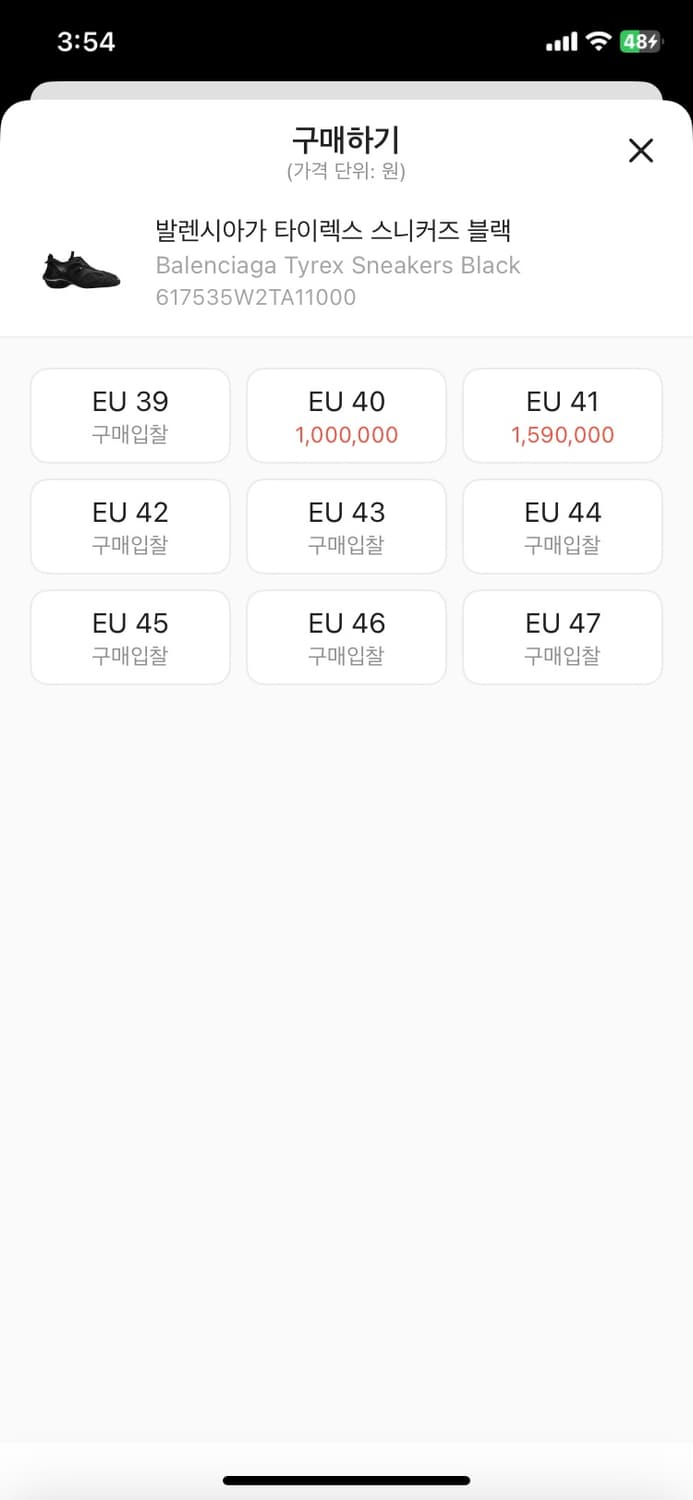Screen dimensions: 693x1500
Task: Tap the battery charging indicator
Action: (x=640, y=40)
